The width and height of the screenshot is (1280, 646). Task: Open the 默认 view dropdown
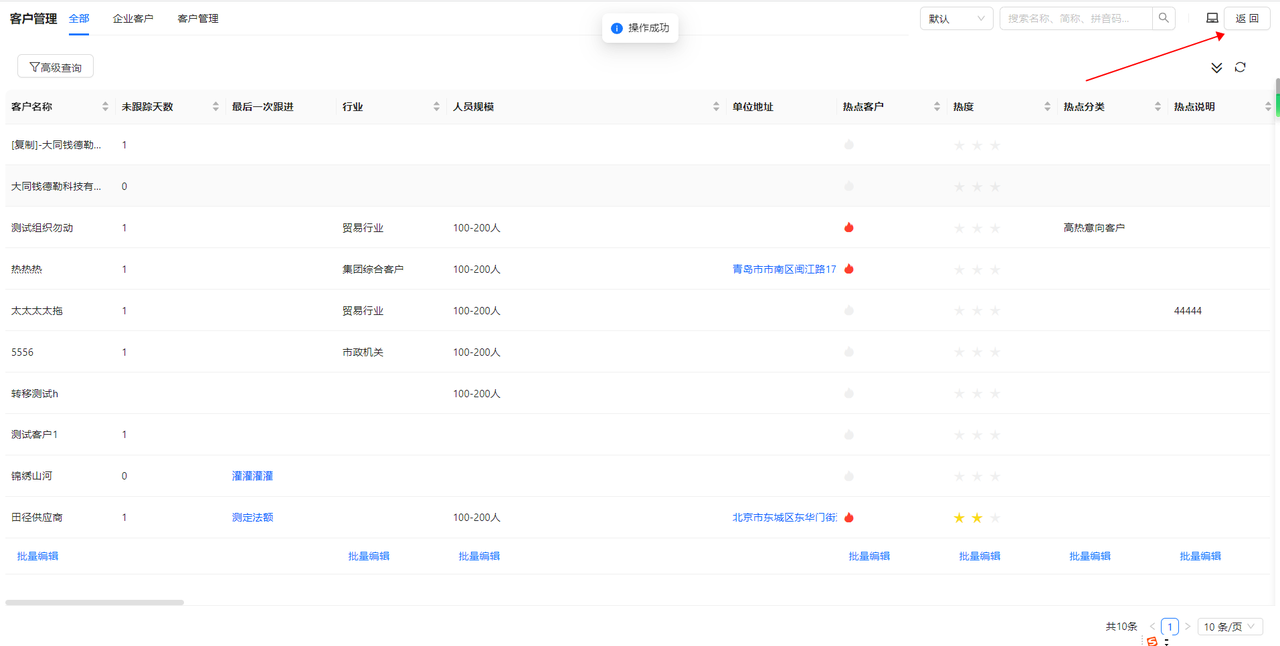tap(956, 18)
